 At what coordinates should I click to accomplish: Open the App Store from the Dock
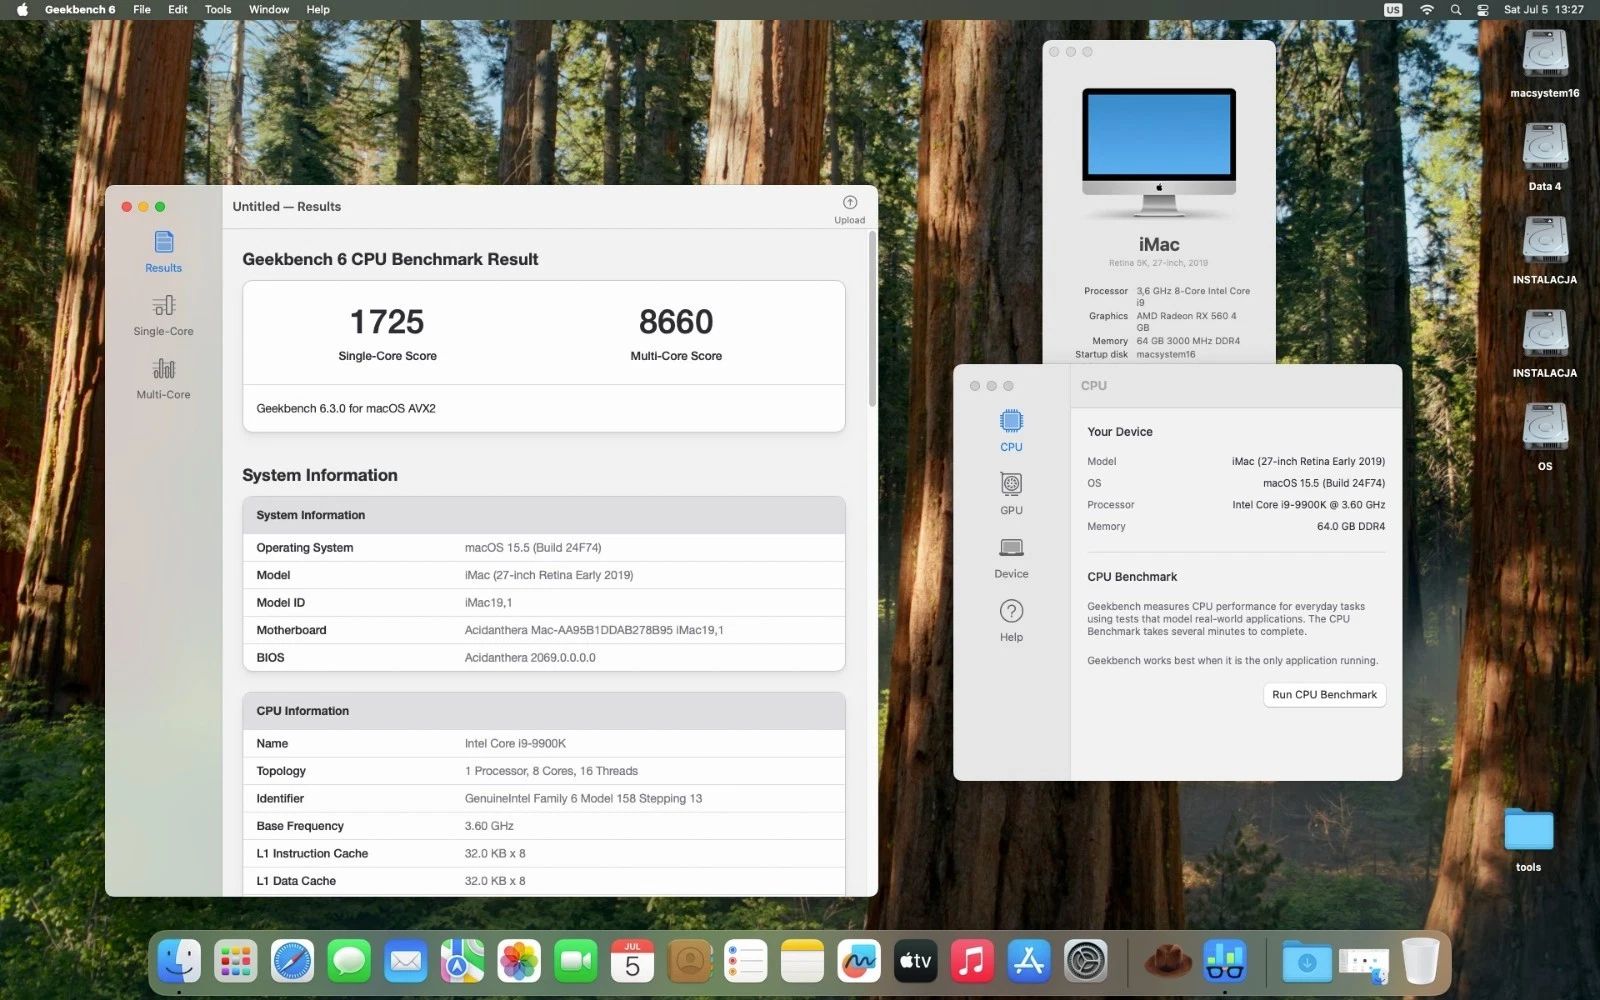coord(1028,962)
